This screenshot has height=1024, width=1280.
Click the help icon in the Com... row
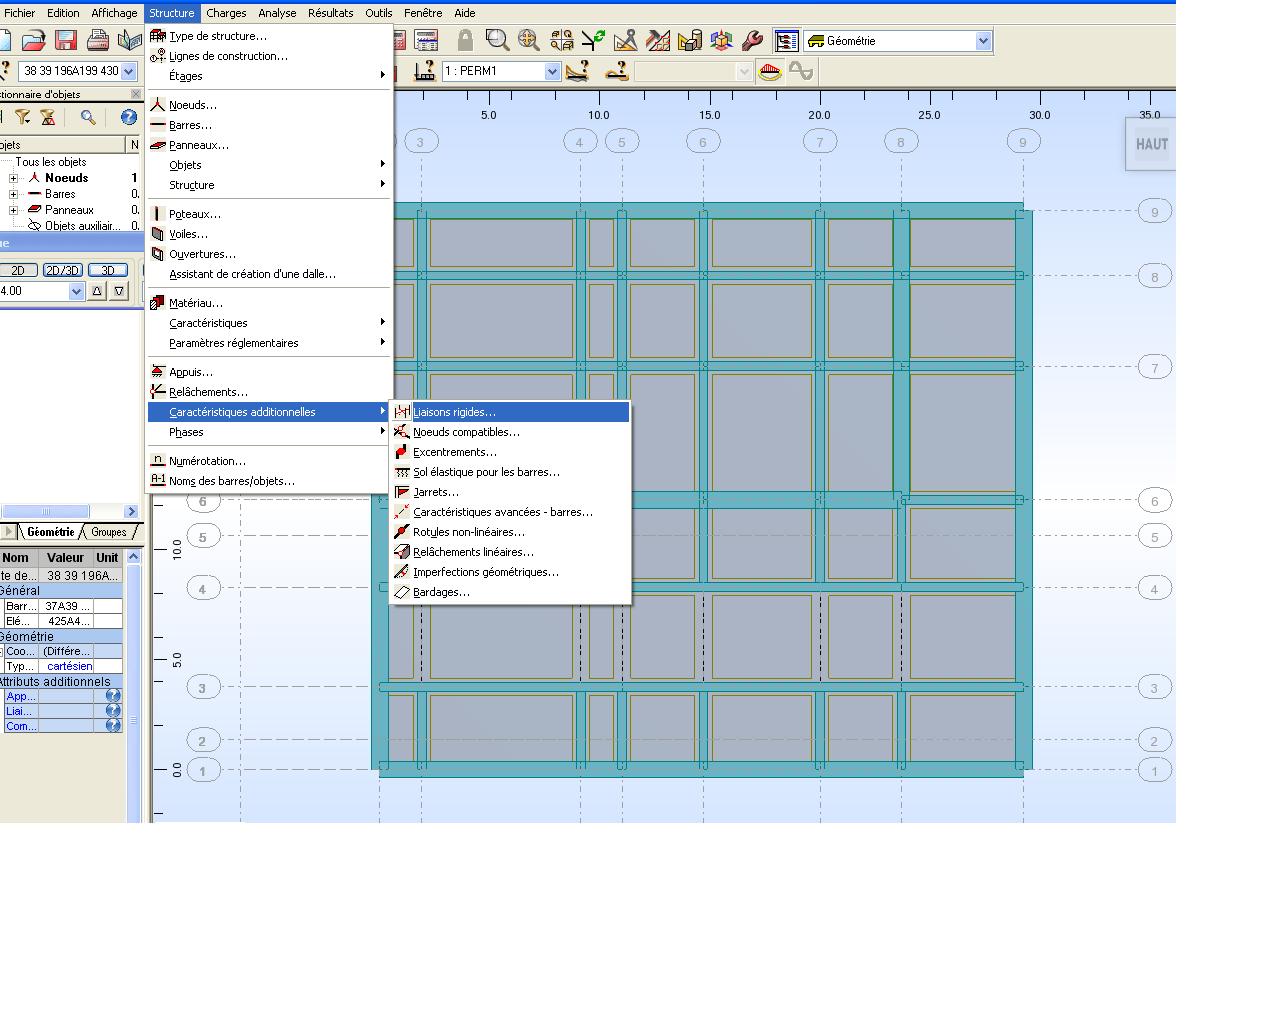(113, 726)
